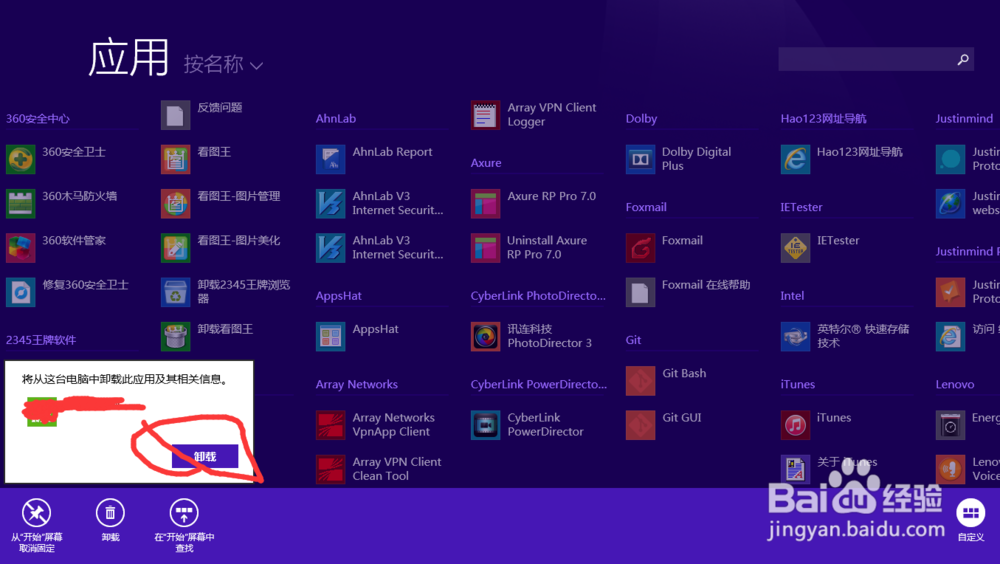
Task: Select the iTunes group header
Action: point(798,384)
